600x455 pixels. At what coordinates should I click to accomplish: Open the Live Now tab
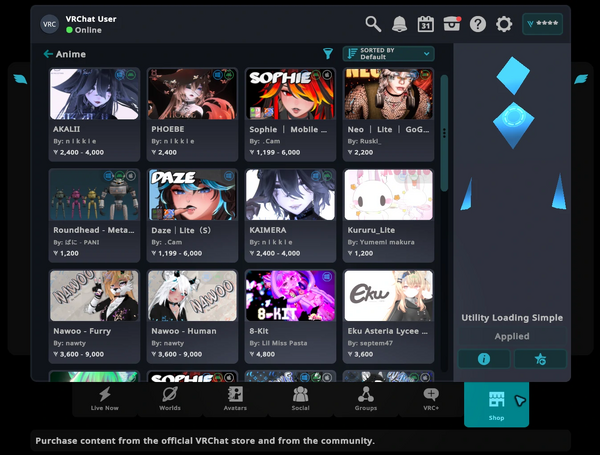coord(104,399)
